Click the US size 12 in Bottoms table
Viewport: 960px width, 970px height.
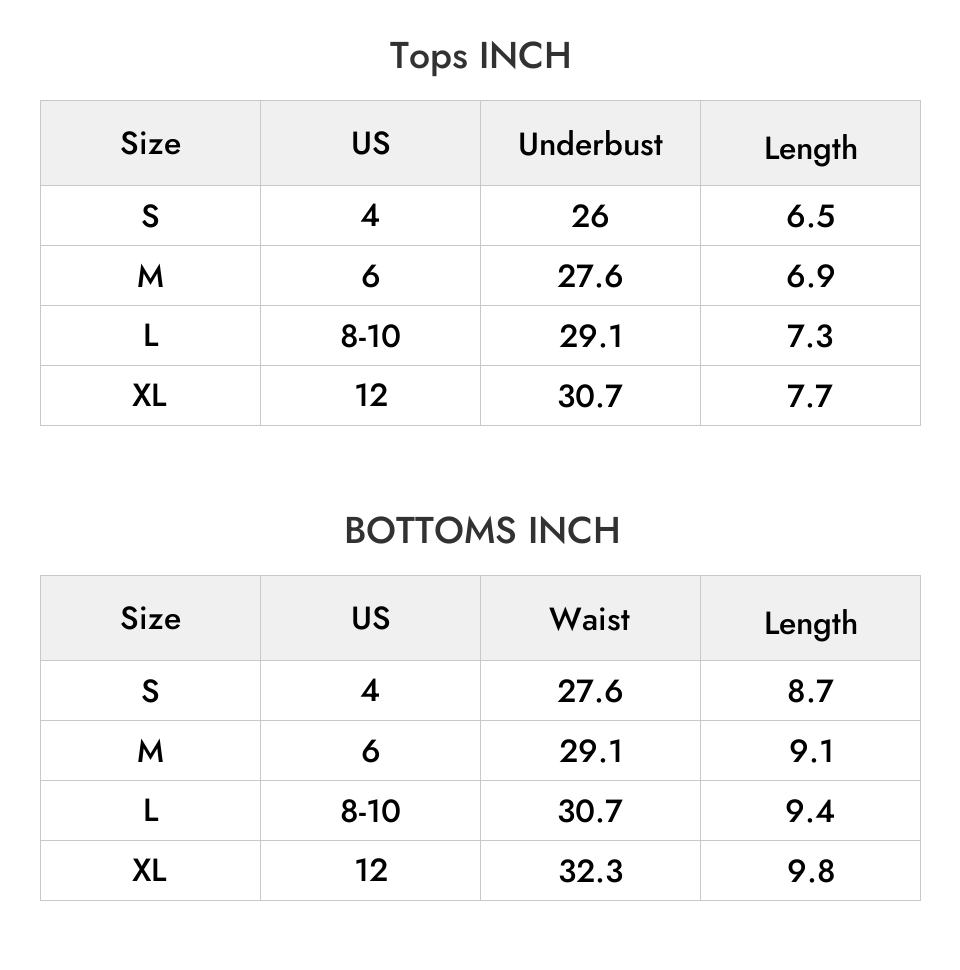pos(371,870)
